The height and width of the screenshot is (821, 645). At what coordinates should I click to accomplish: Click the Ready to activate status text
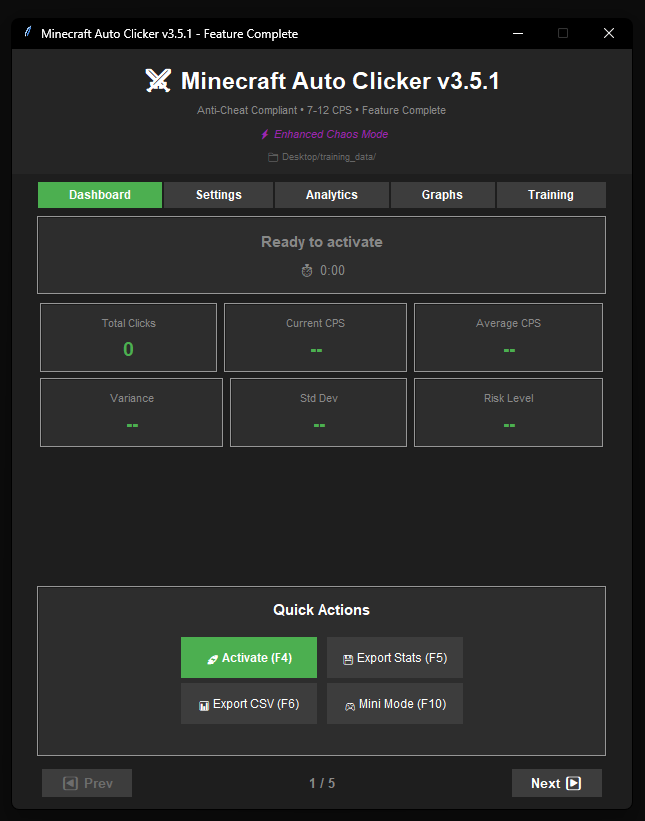coord(322,242)
